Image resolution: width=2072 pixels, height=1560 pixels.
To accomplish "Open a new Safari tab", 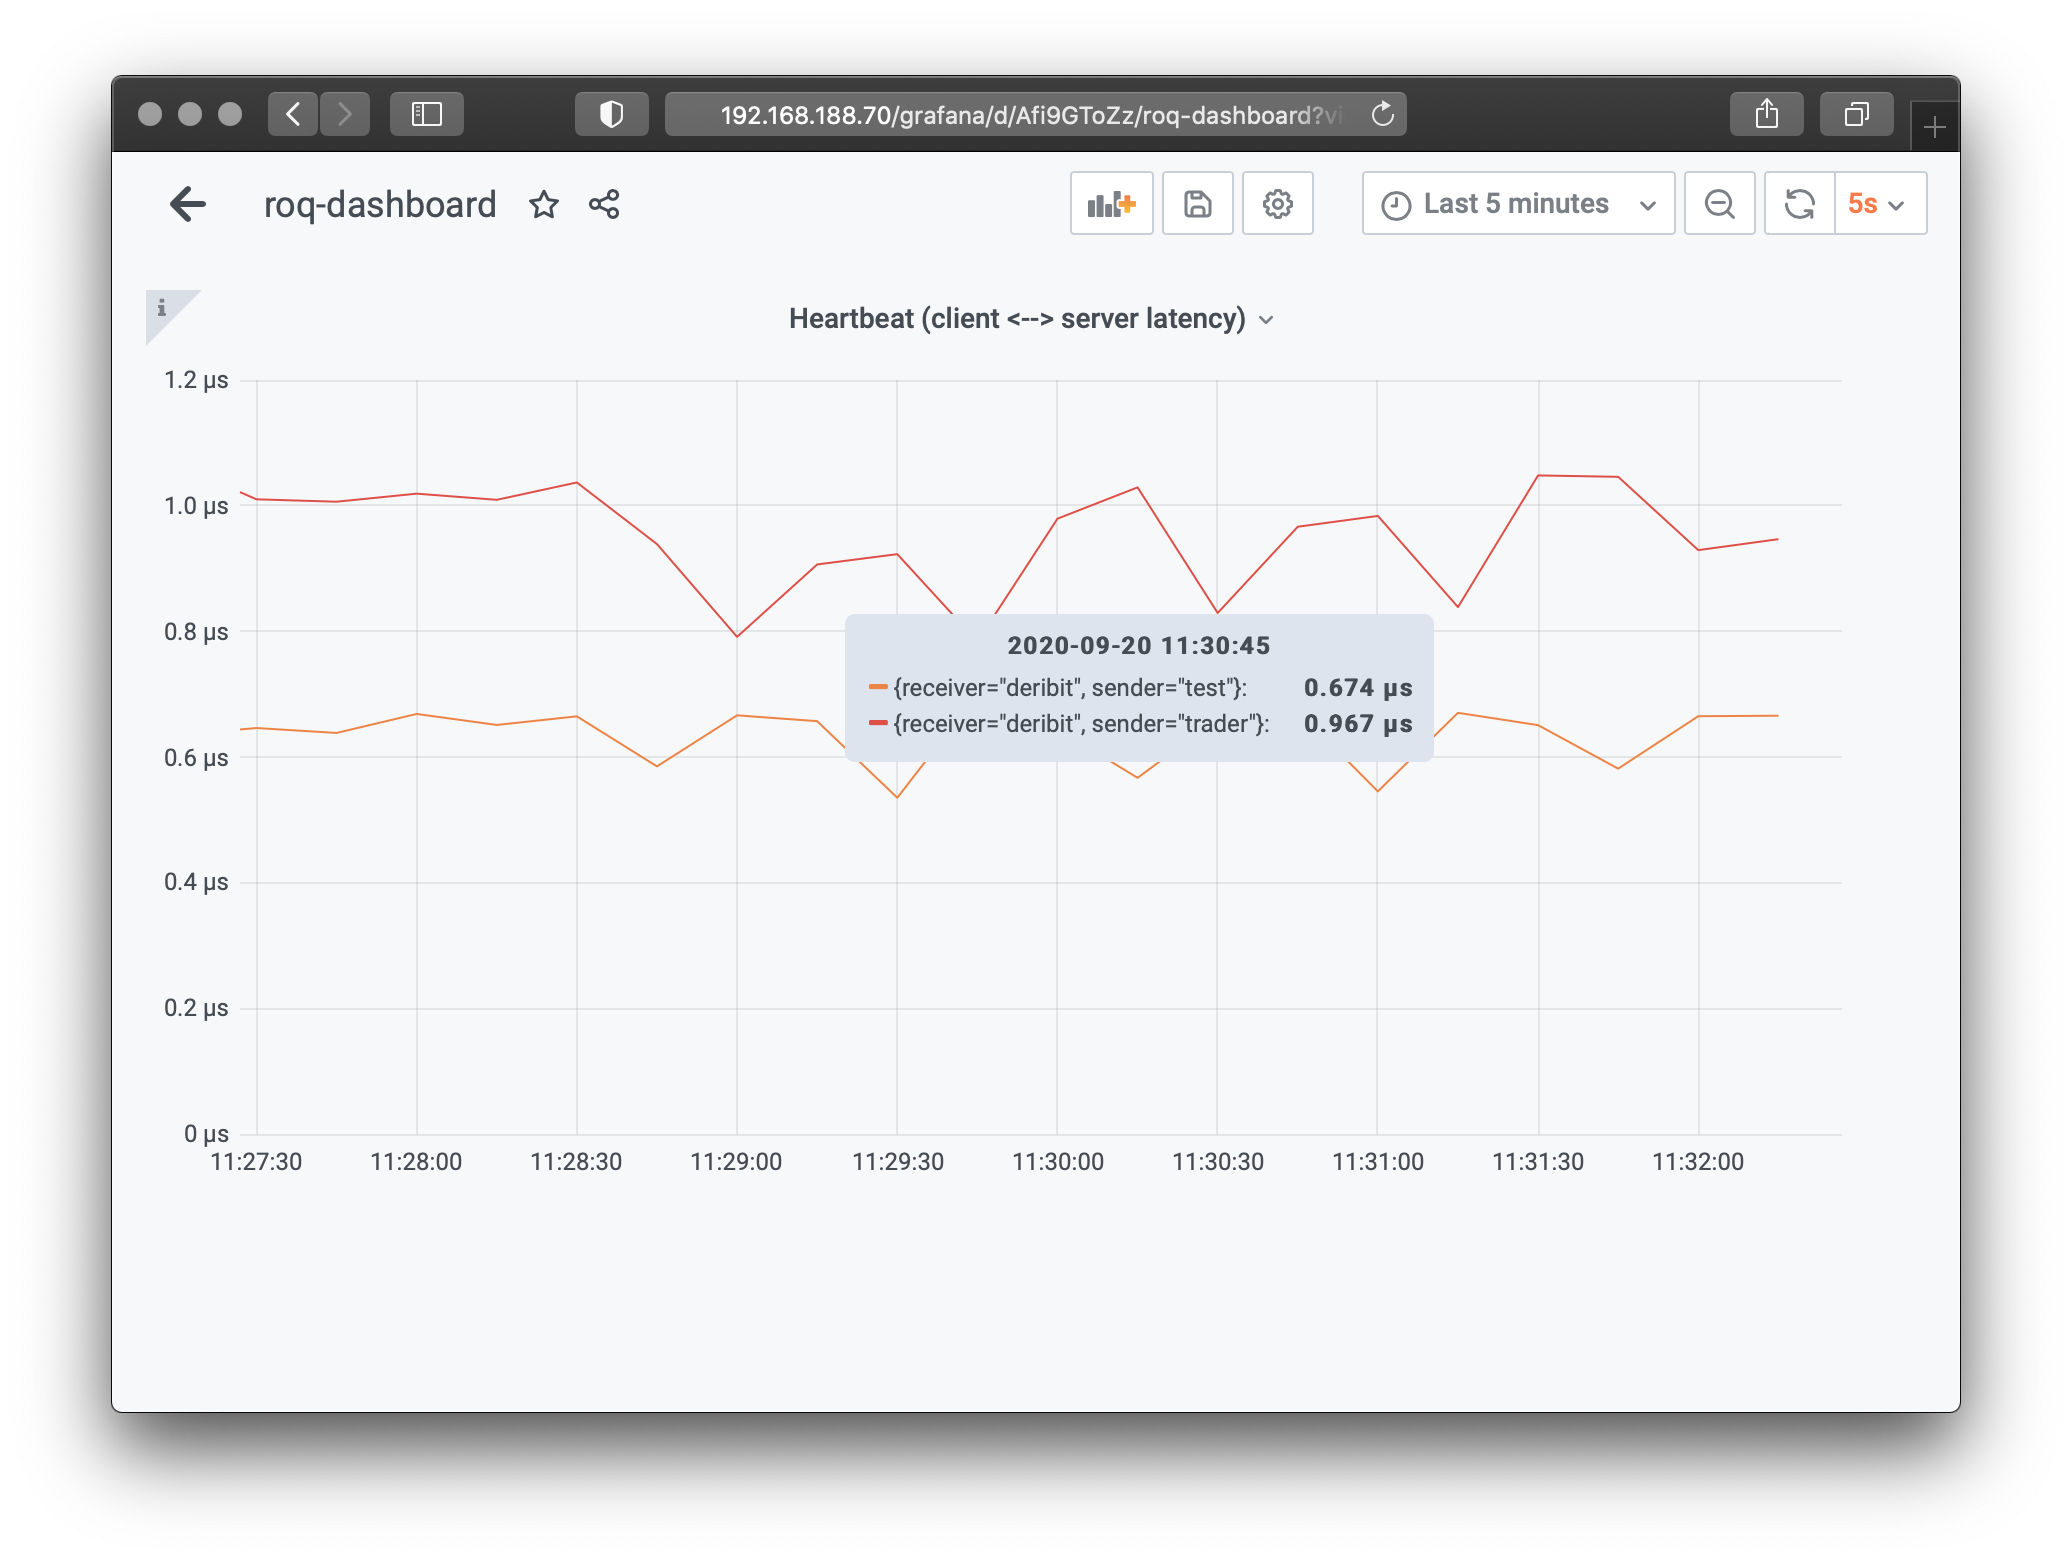I will click(1935, 127).
